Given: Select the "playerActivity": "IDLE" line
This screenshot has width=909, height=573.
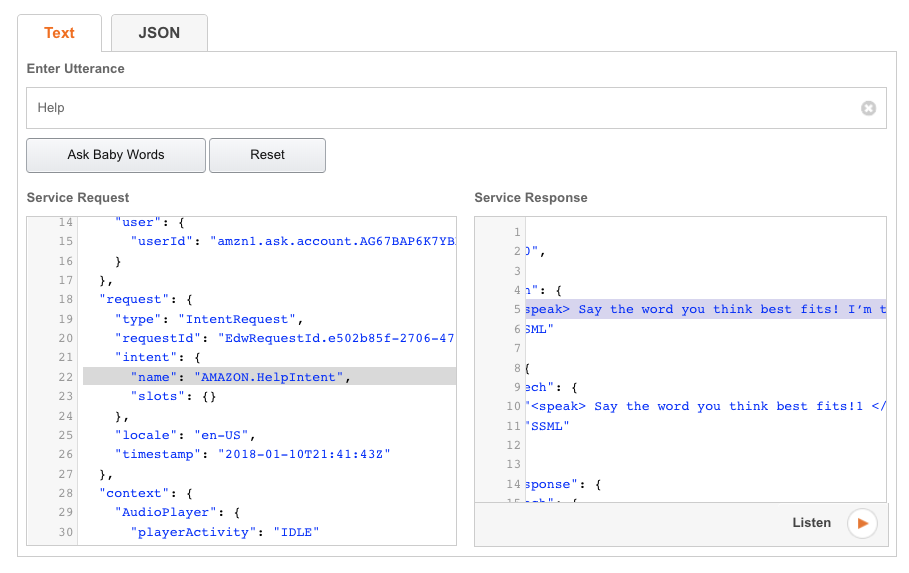Looking at the screenshot, I should [x=224, y=532].
